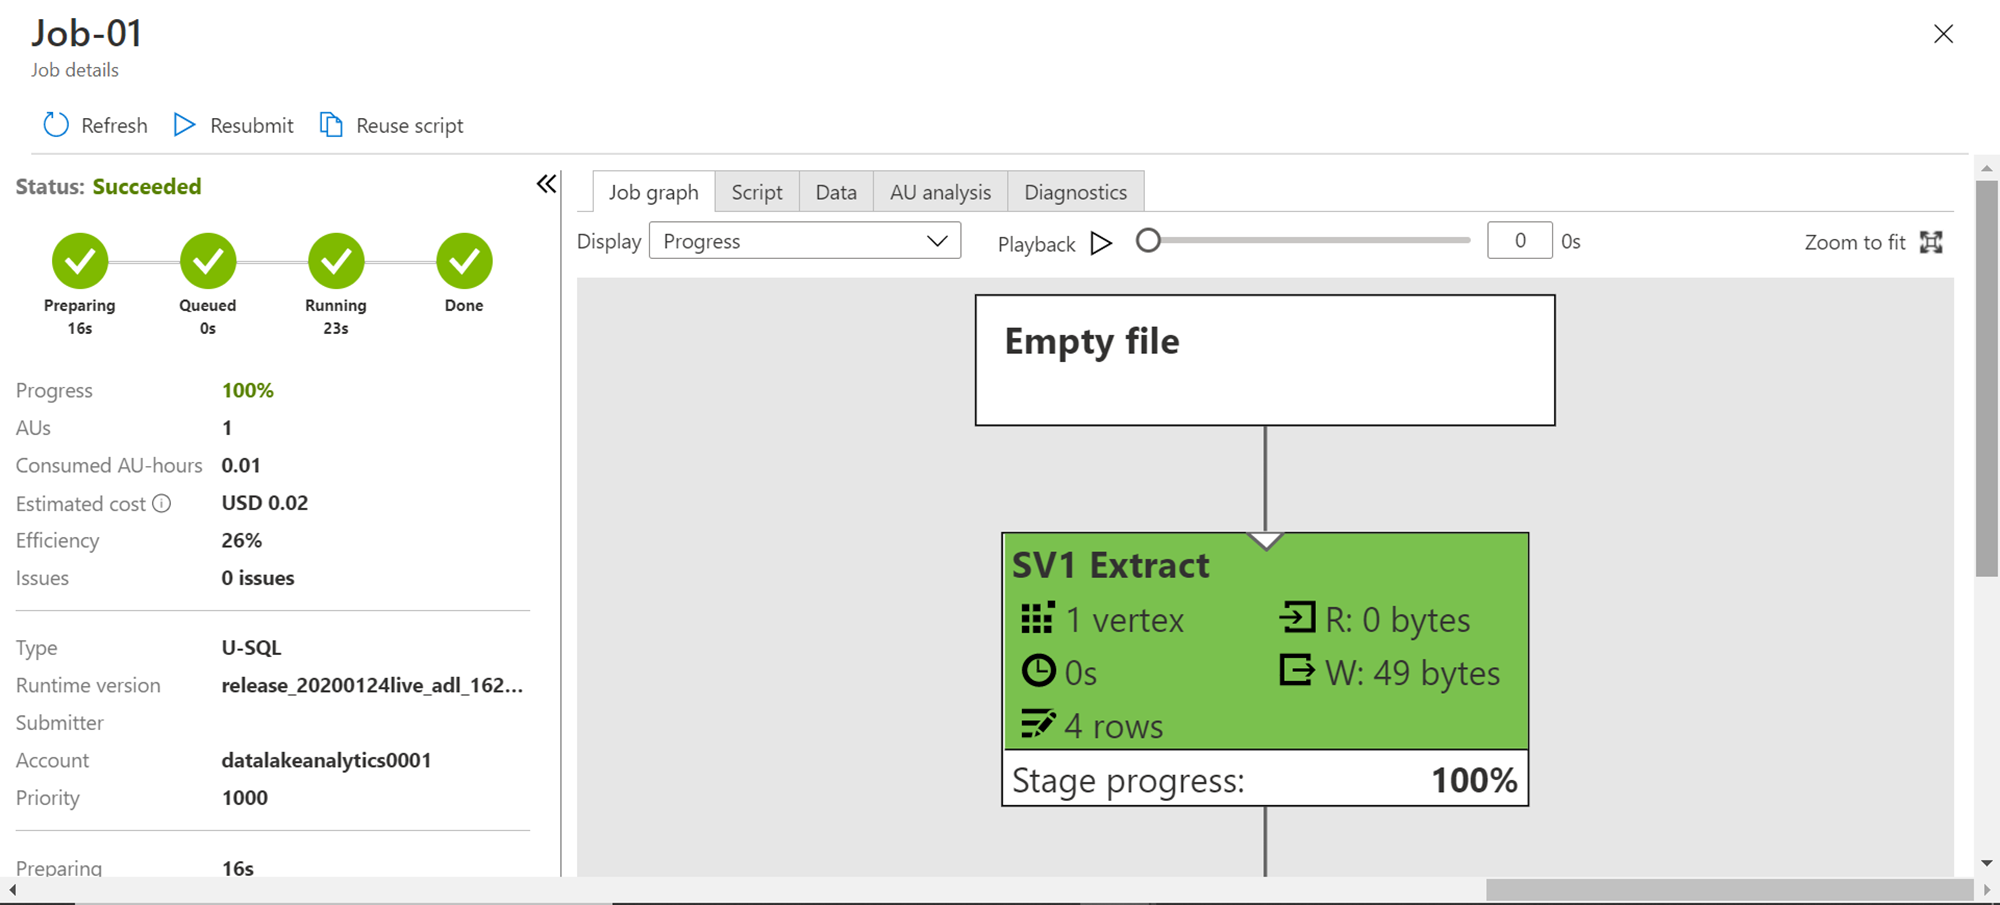Click the Estimated cost info icon
The image size is (2000, 905).
tap(162, 503)
